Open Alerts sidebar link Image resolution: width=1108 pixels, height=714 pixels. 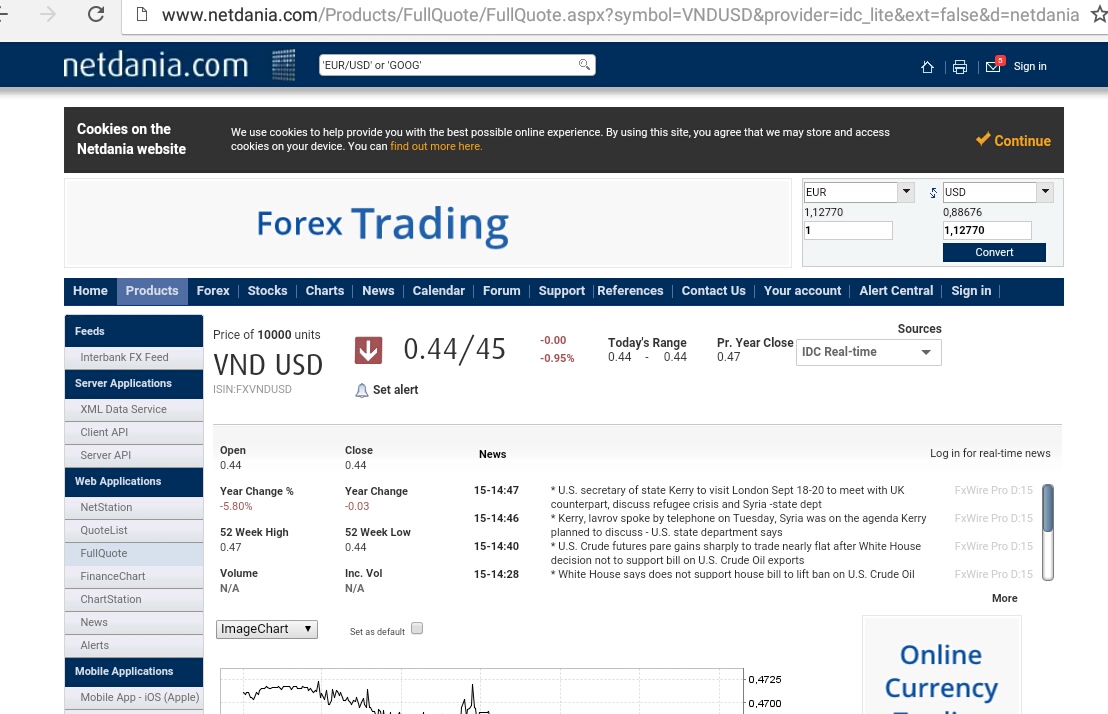tap(134, 645)
